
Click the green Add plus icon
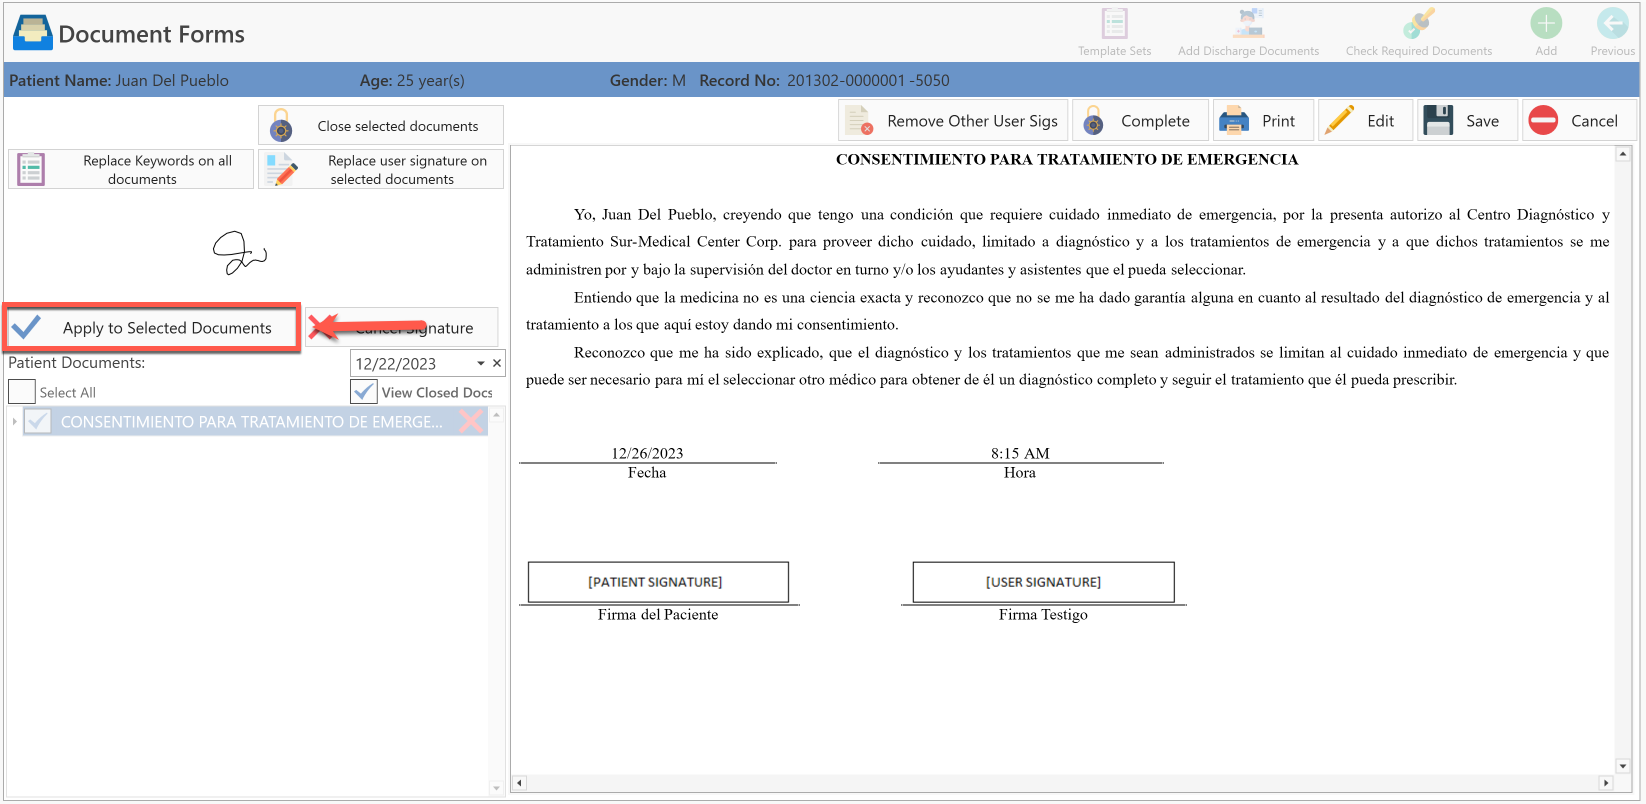pos(1546,23)
